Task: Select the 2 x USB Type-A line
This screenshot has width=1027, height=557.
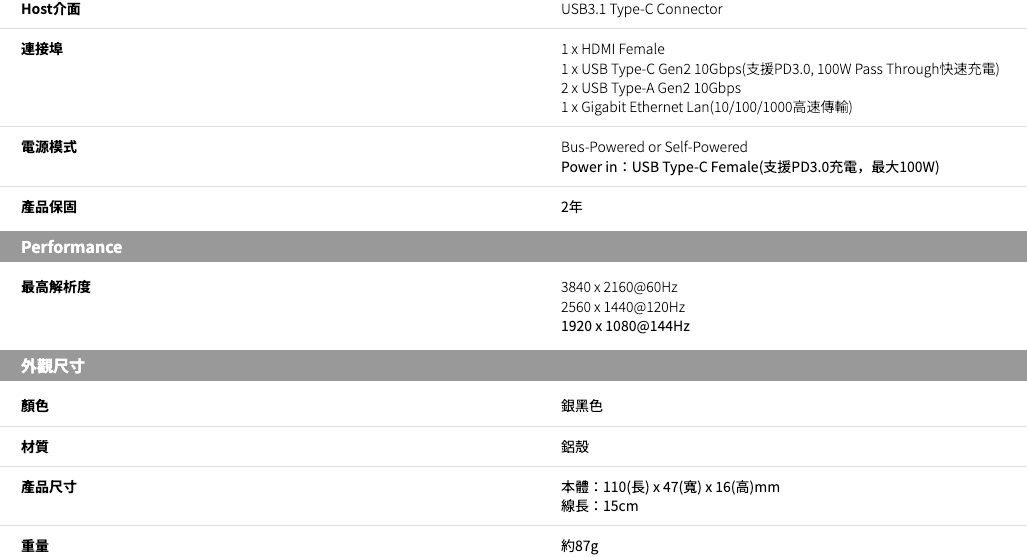Action: tap(650, 87)
